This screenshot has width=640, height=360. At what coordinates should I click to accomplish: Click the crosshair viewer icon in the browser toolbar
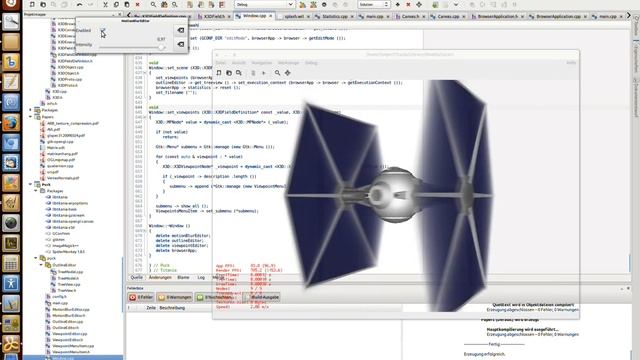tap(288, 73)
